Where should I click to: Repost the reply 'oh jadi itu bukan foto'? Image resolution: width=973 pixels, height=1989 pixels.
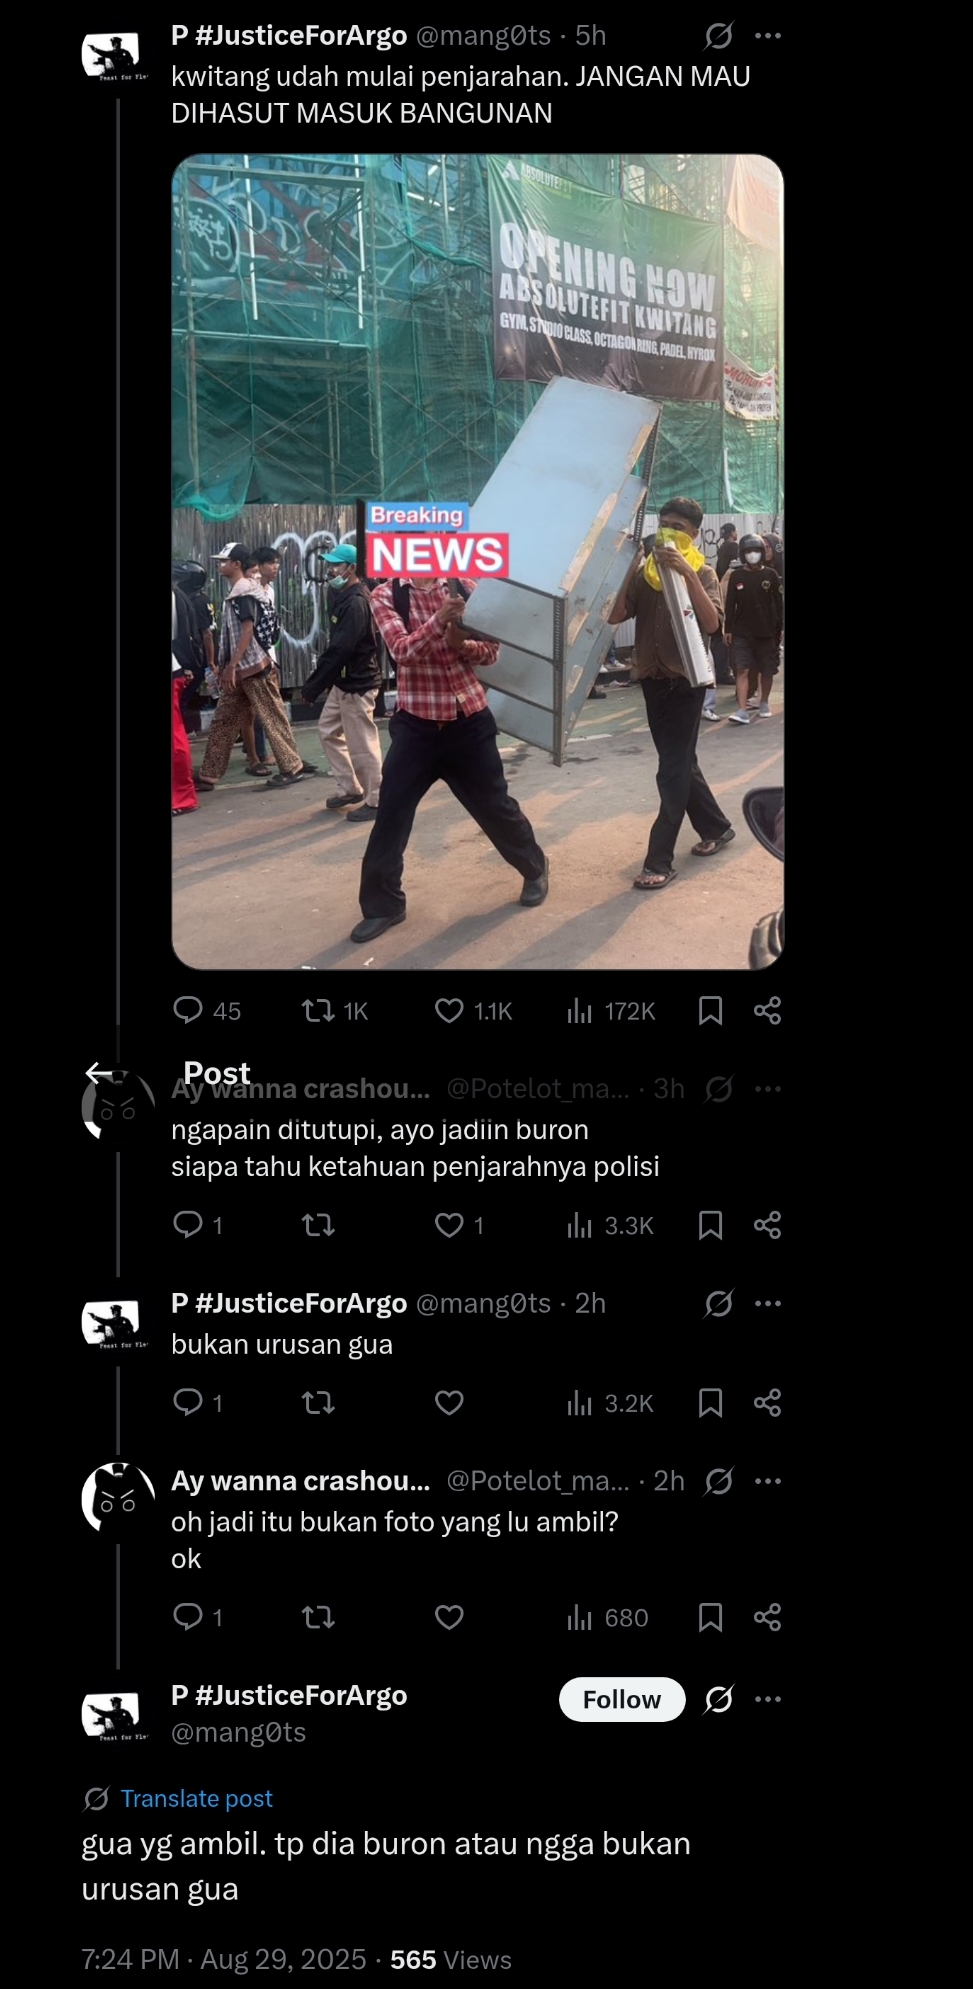318,1617
